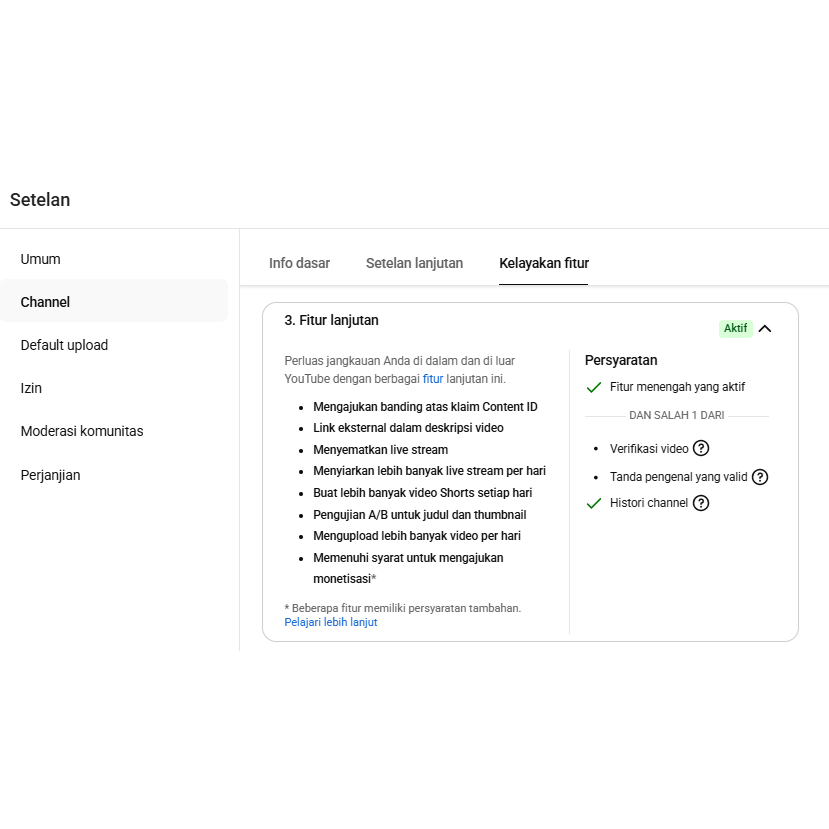Viewport: 829px width, 829px height.
Task: Collapse the Fitur lanjutan section chevron
Action: tap(765, 328)
